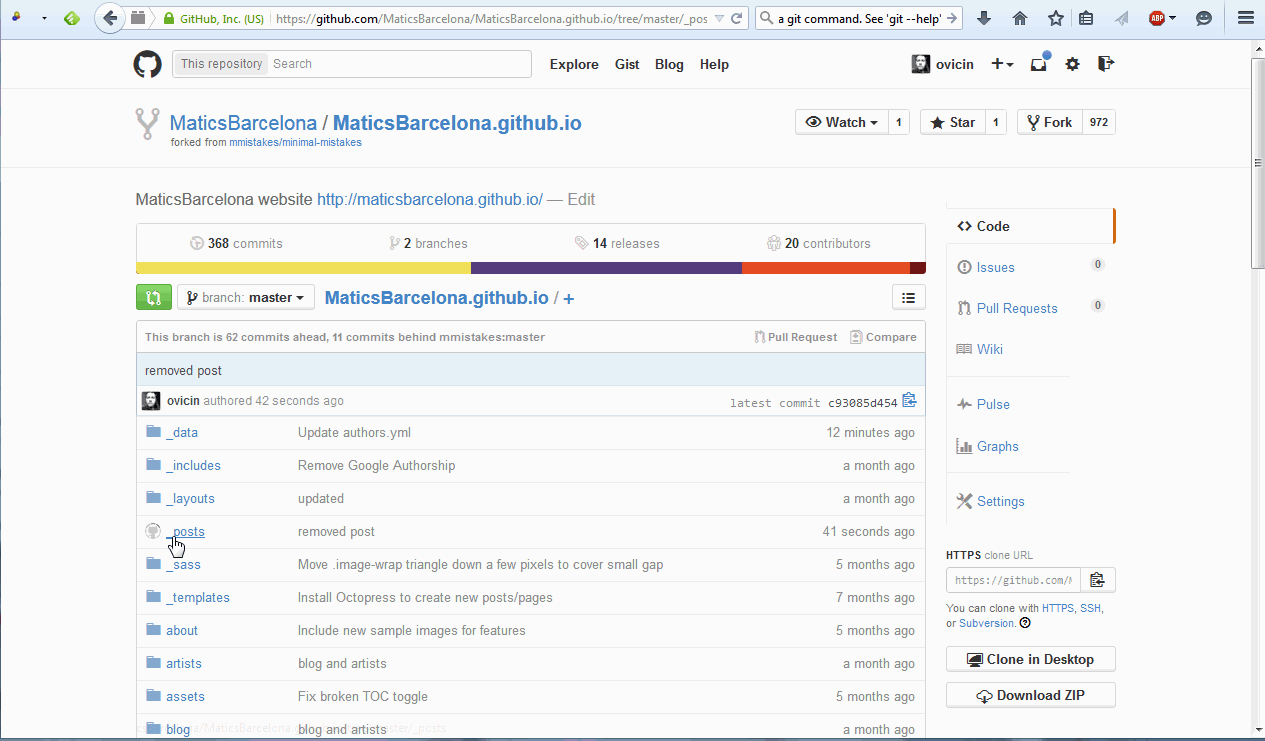Copy the clone URL with the clipboard icon
Image resolution: width=1265 pixels, height=741 pixels.
(x=1097, y=580)
